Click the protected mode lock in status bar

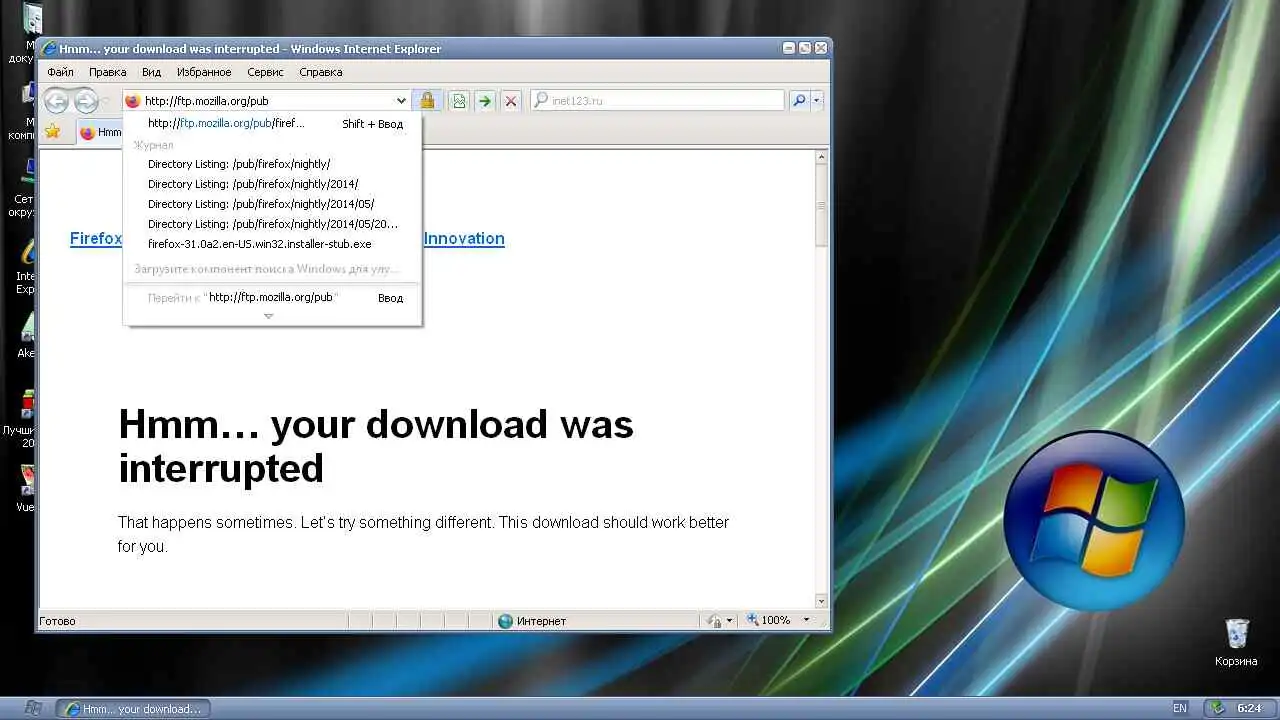coord(714,621)
